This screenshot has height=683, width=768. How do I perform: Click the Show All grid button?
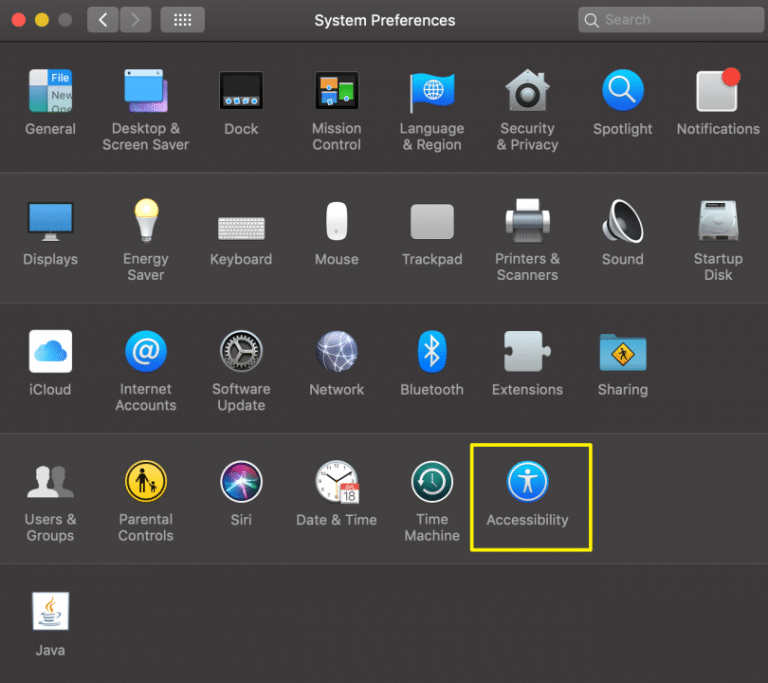point(182,20)
